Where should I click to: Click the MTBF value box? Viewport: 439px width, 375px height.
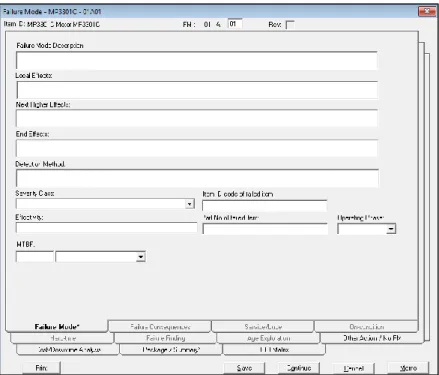pyautogui.click(x=35, y=257)
